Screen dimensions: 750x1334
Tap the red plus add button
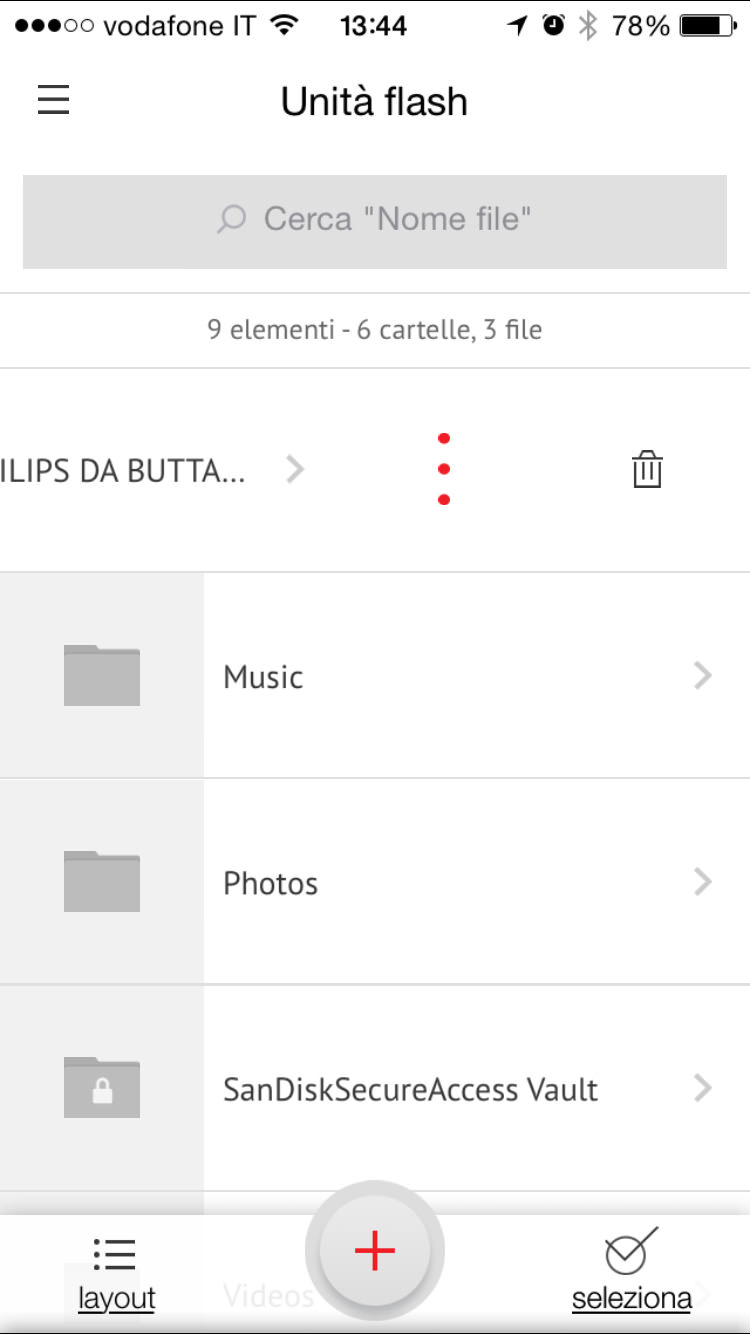coord(374,1251)
